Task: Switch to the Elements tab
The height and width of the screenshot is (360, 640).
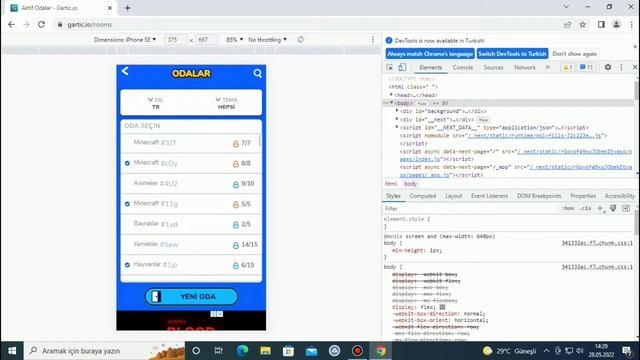Action: tap(431, 68)
